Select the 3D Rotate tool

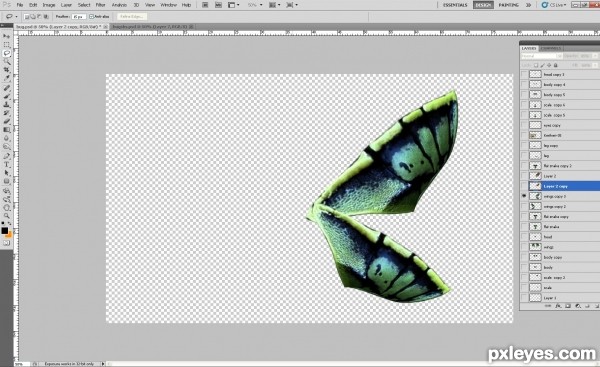7,191
